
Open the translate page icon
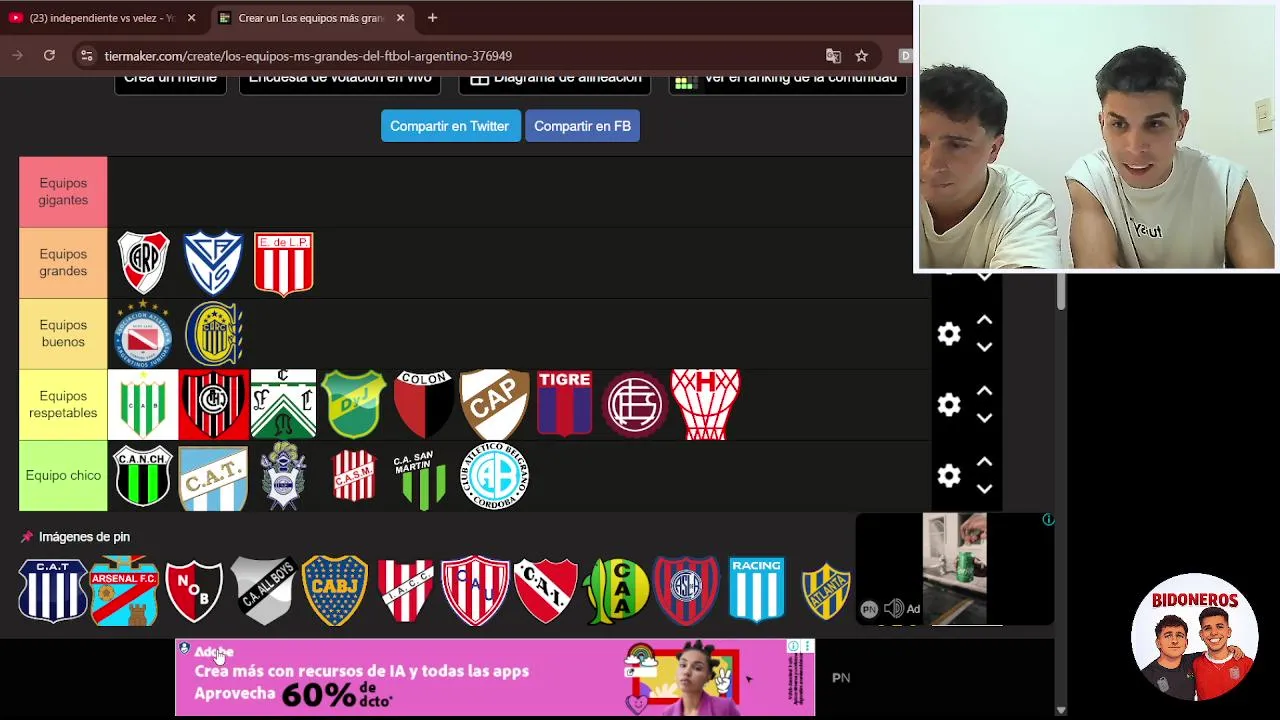coord(833,56)
